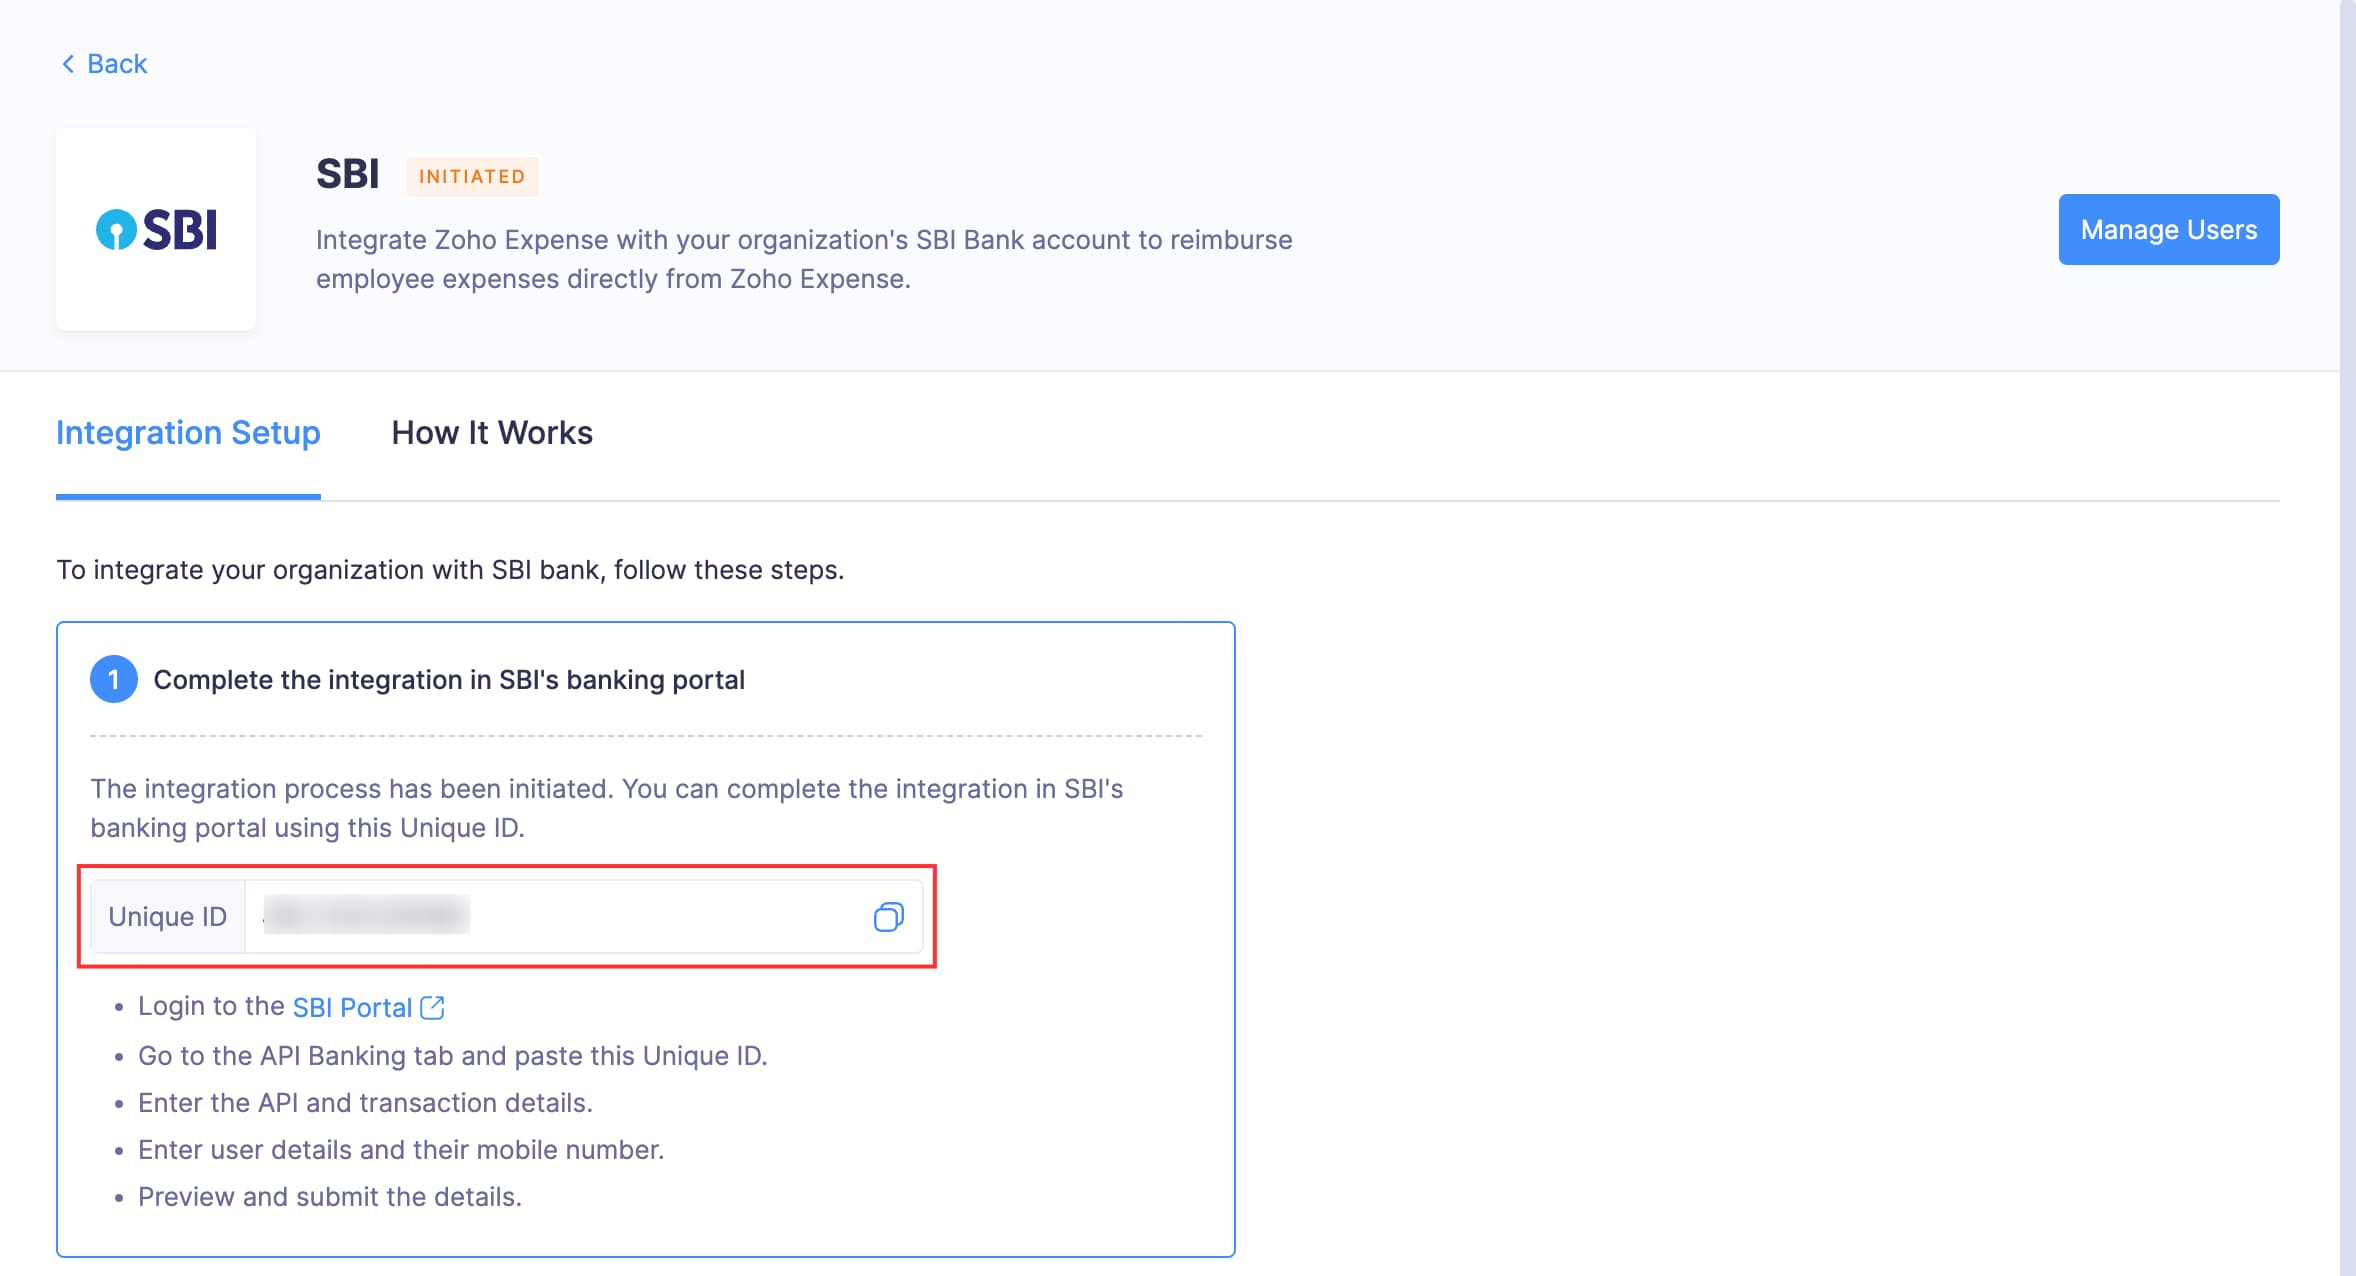The width and height of the screenshot is (2356, 1276).
Task: Click the blurred Unique ID value field
Action: (366, 916)
